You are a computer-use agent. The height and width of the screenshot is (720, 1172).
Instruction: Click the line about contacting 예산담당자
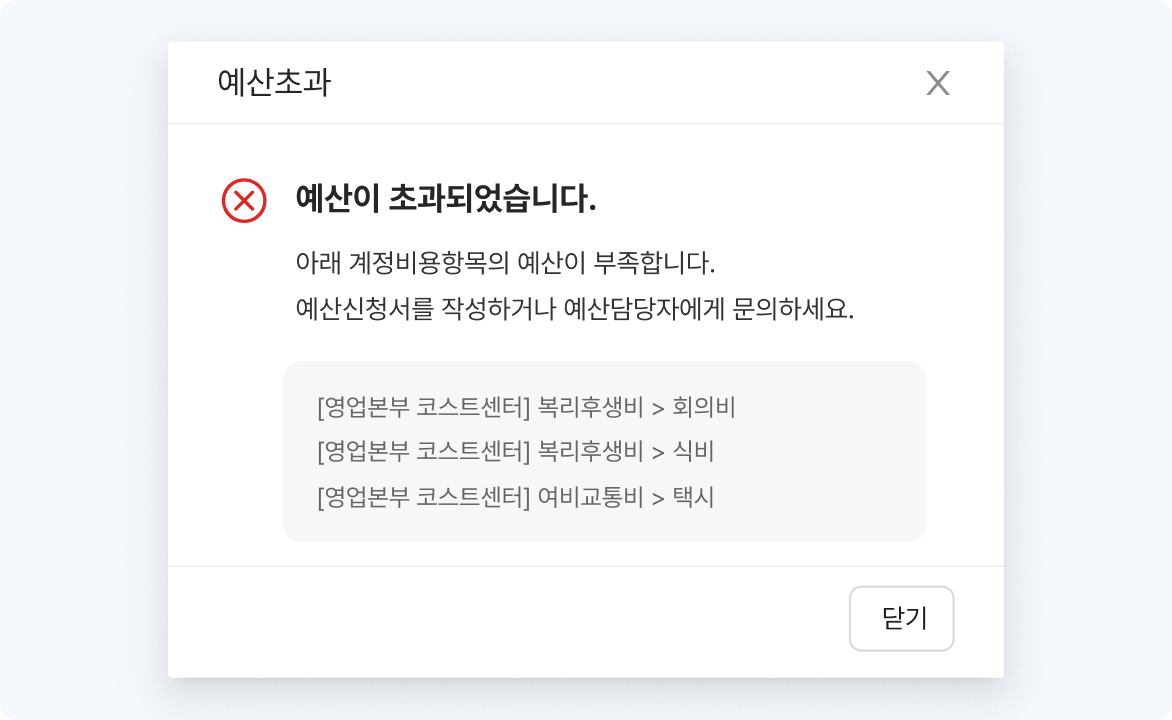click(575, 308)
